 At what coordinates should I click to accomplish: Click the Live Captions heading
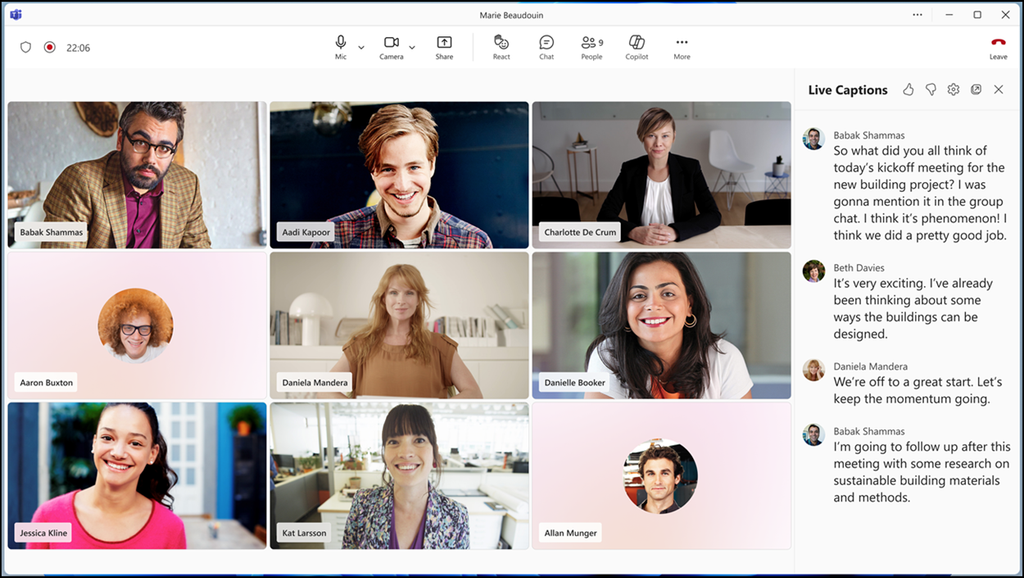pyautogui.click(x=848, y=90)
